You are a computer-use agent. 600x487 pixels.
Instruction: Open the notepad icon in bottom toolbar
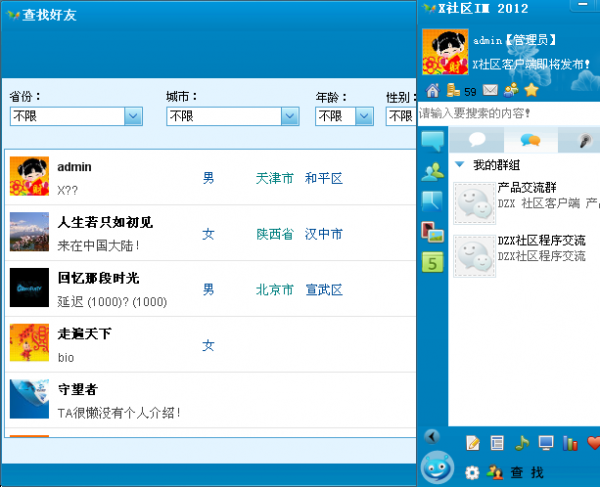tap(473, 443)
